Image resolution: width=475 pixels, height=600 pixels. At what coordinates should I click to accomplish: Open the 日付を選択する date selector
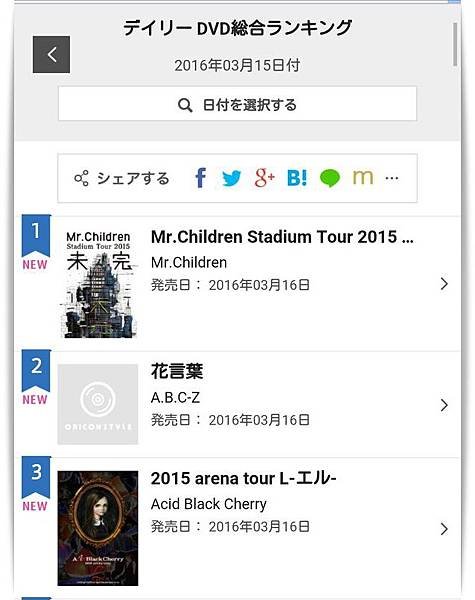pyautogui.click(x=237, y=104)
